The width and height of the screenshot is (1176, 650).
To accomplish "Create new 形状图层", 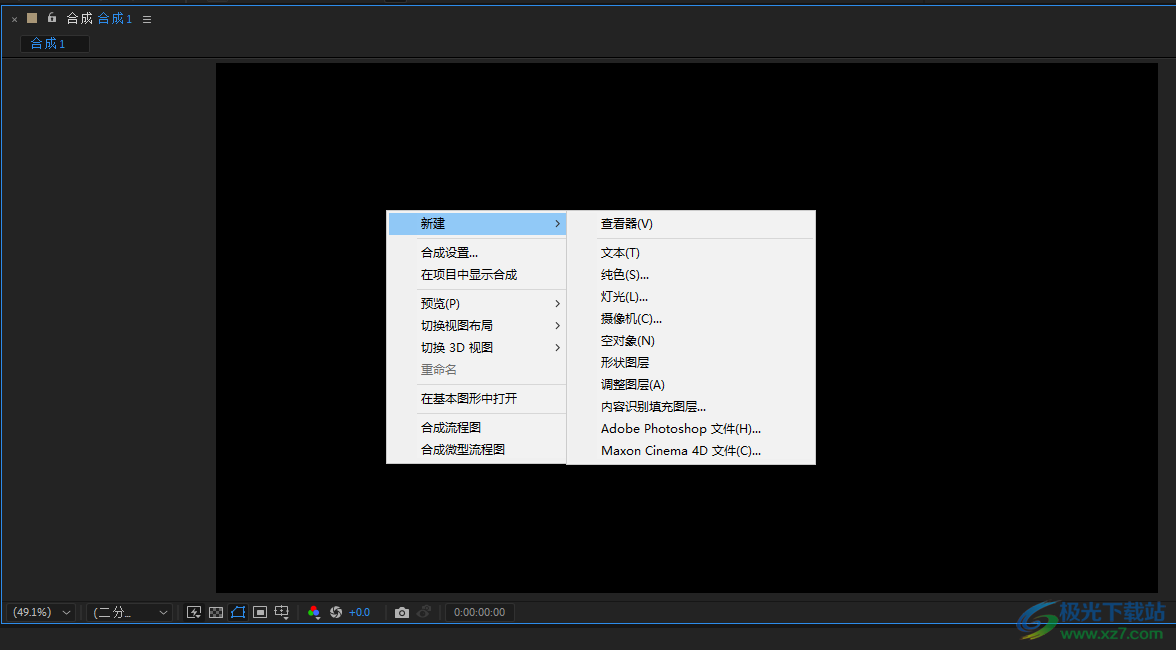I will coord(691,362).
